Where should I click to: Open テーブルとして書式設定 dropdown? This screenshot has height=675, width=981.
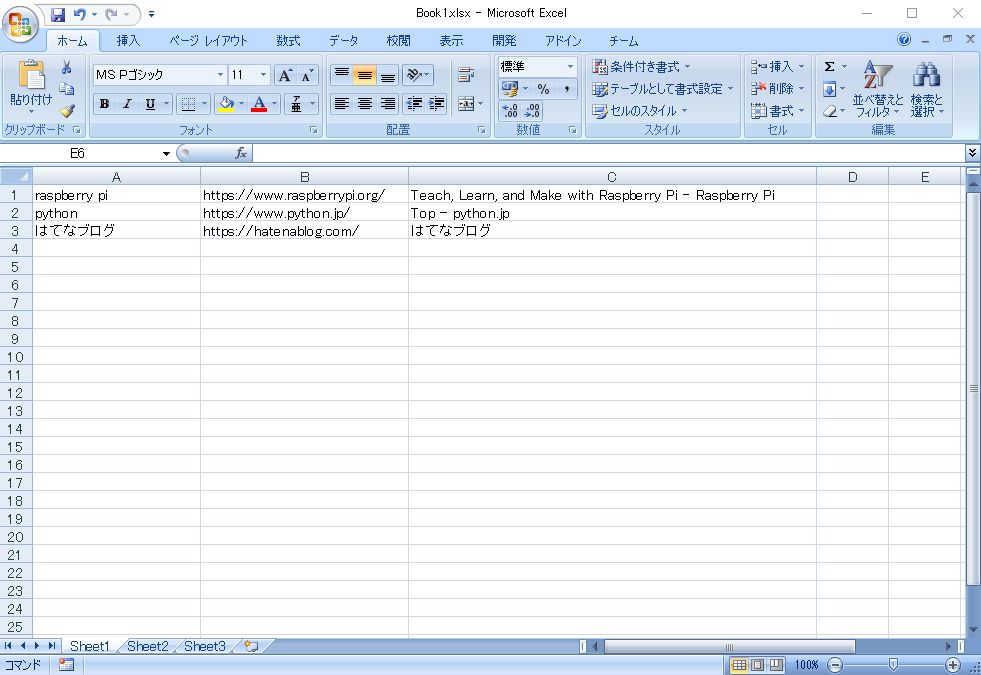point(663,89)
